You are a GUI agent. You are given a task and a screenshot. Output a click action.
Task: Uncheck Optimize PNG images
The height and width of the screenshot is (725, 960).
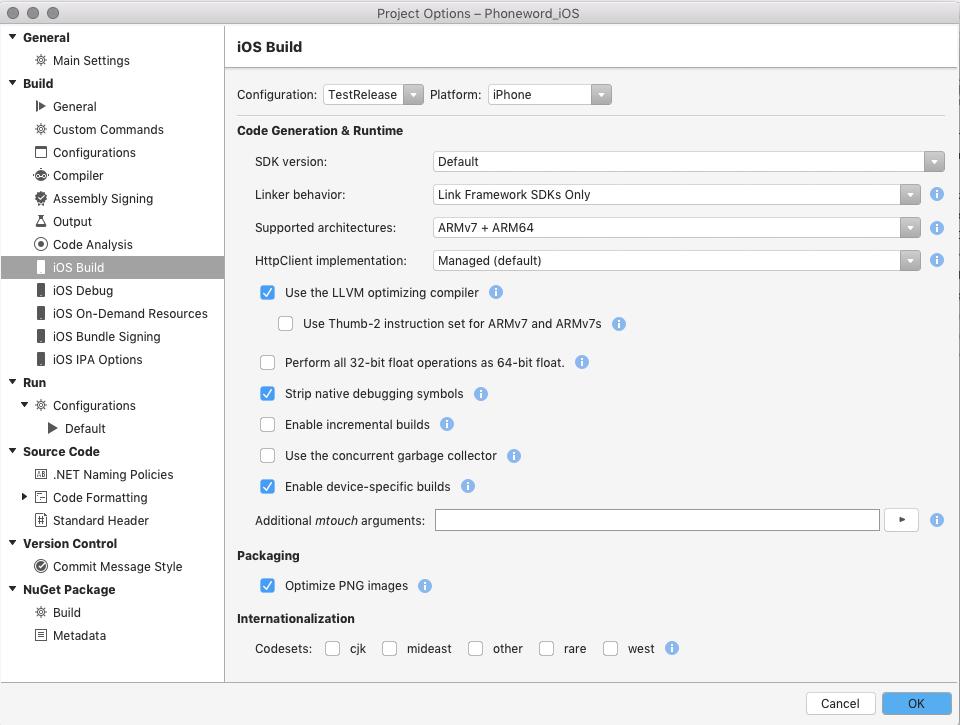click(x=267, y=586)
